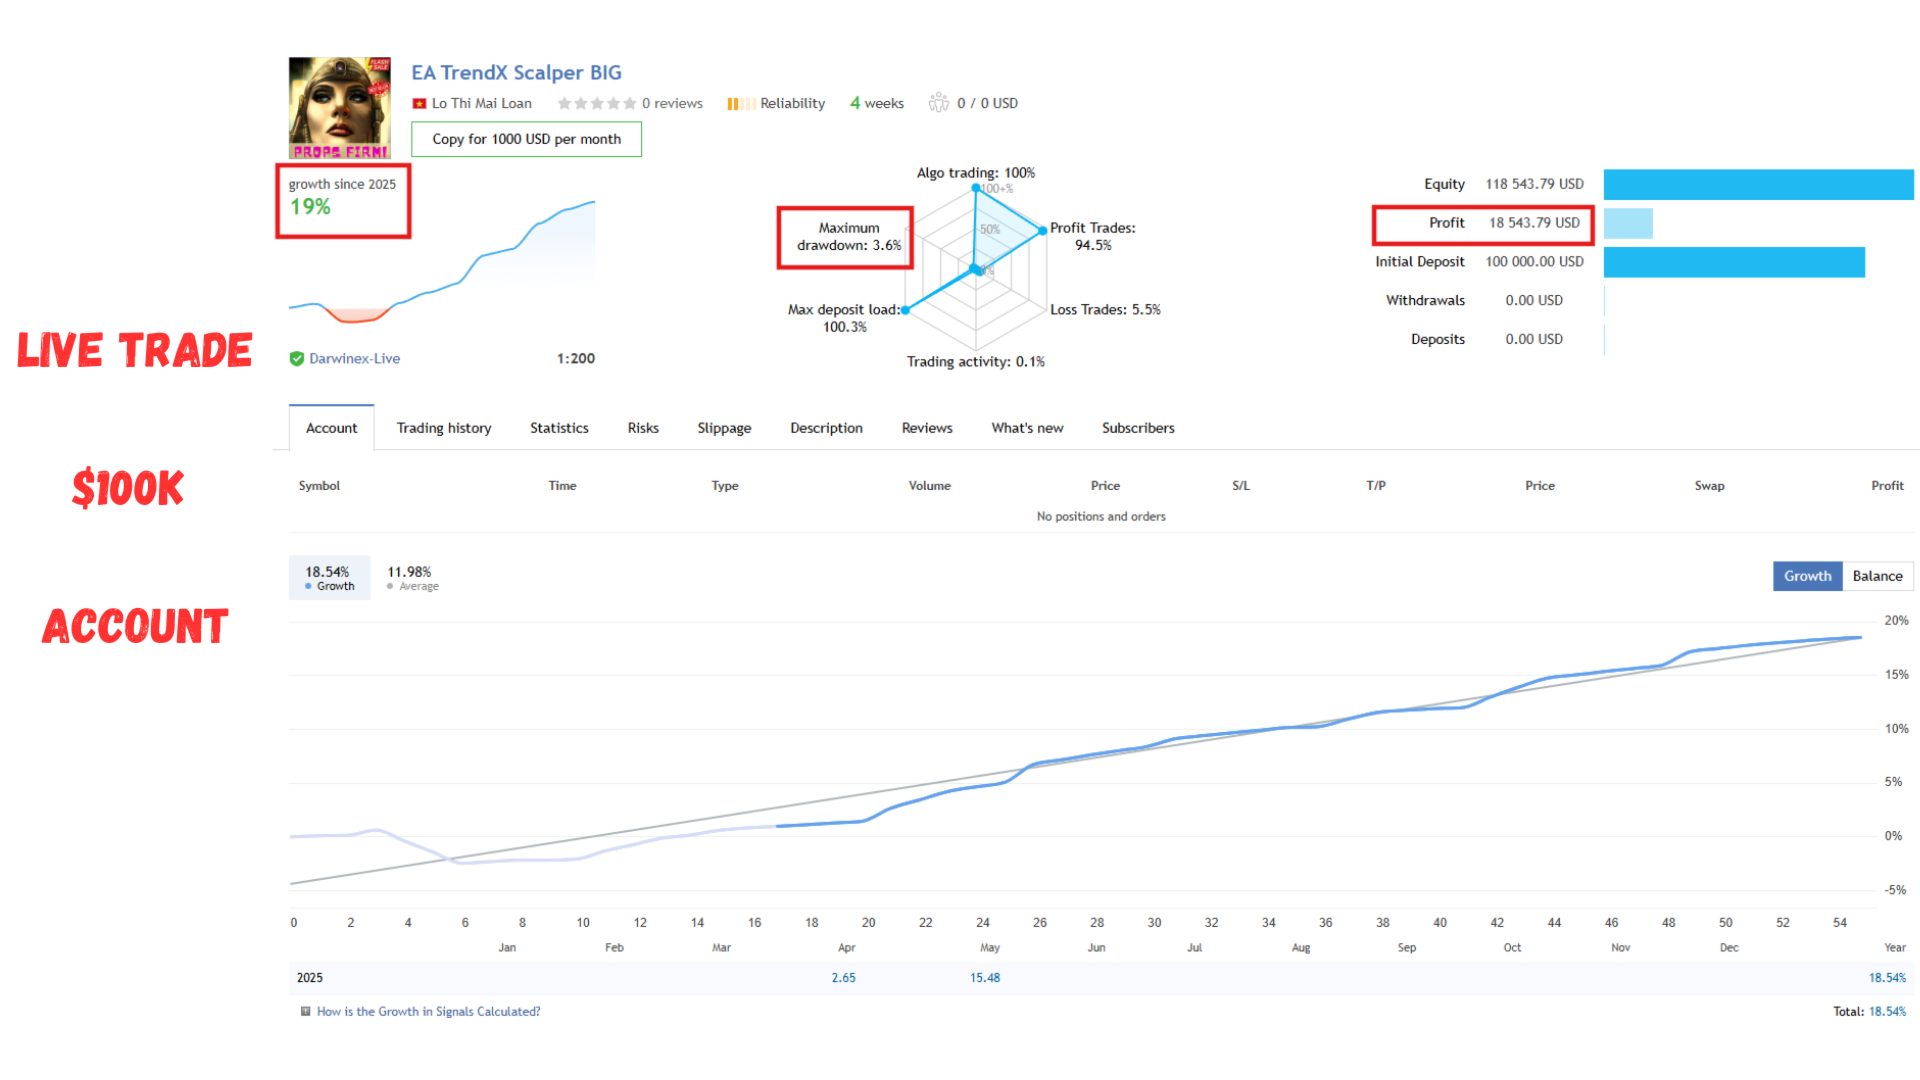Open the Statistics tab
Image resolution: width=1920 pixels, height=1080 pixels.
coord(559,428)
